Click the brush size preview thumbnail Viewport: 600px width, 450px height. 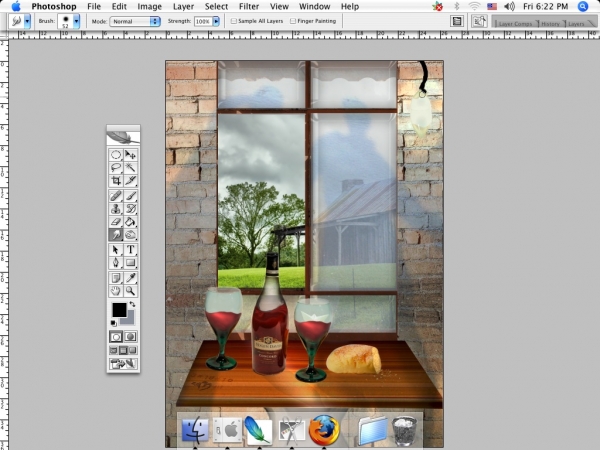(65, 21)
